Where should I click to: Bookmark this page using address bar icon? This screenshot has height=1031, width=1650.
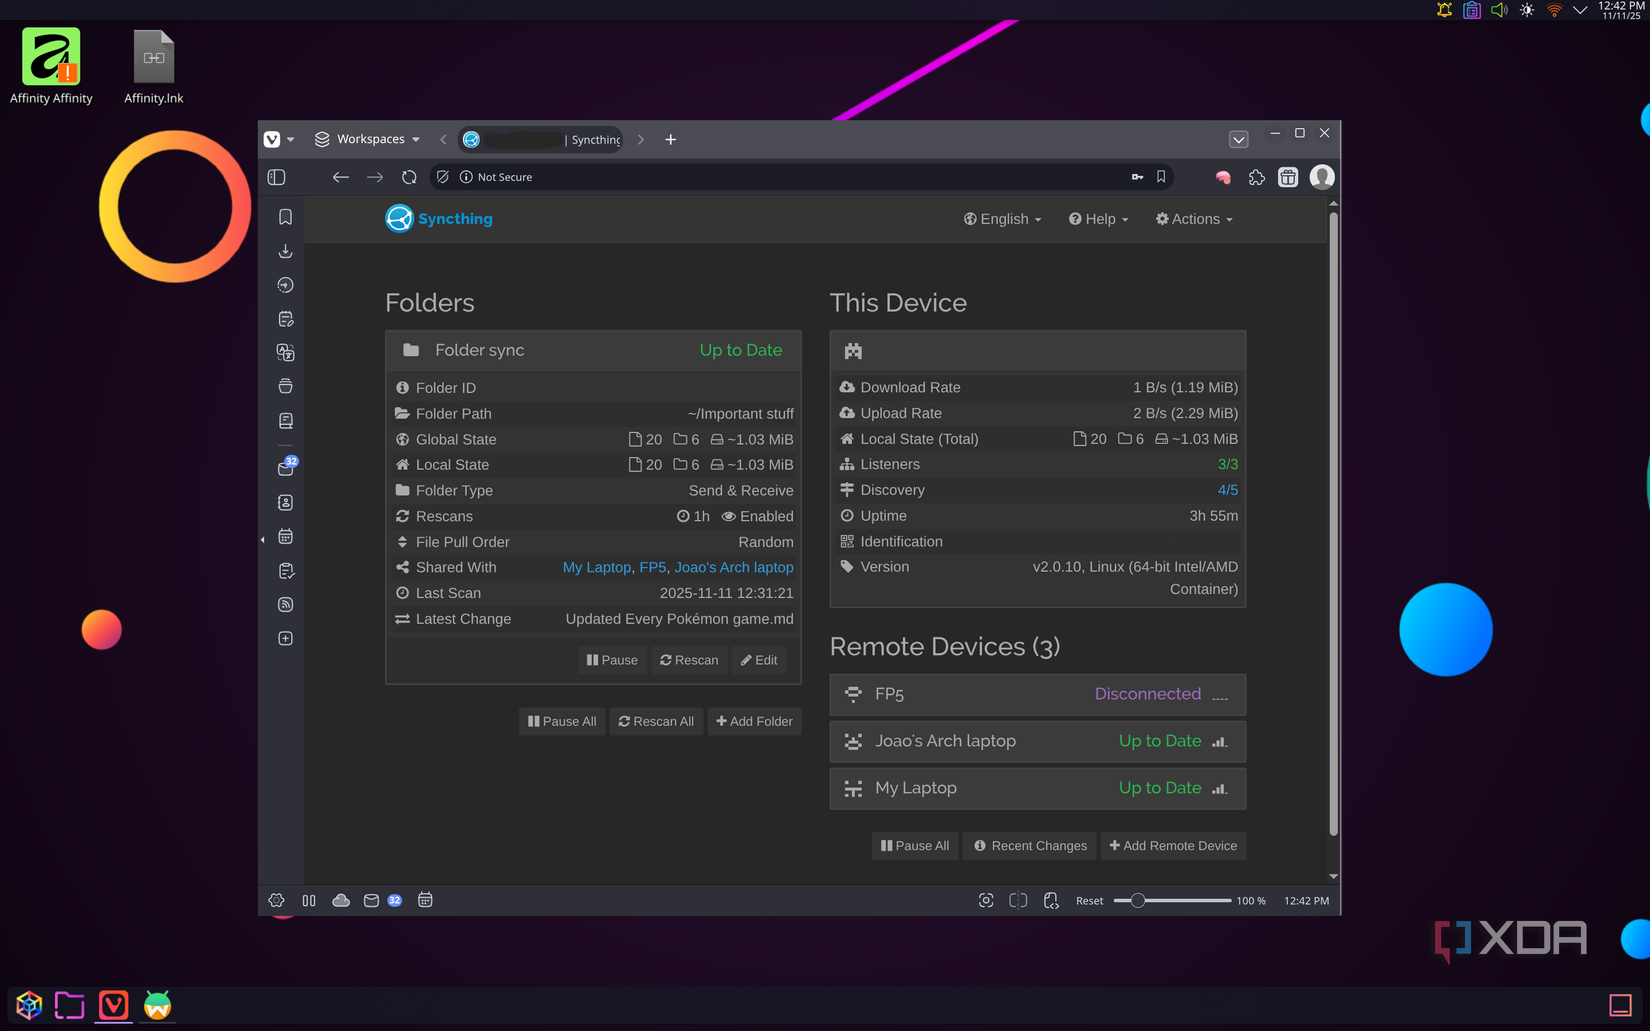1161,177
